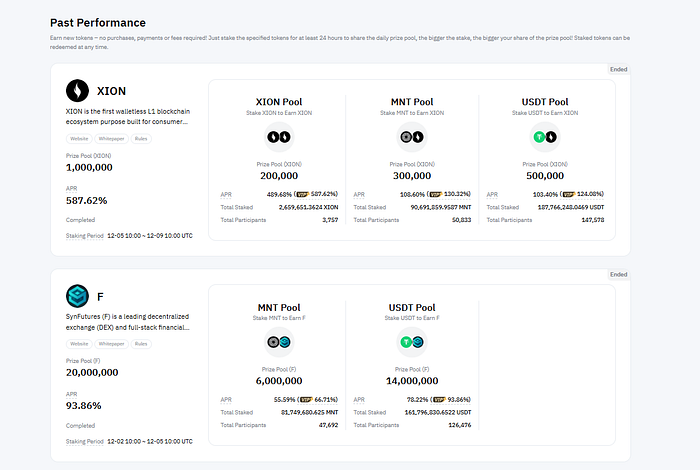Click the XION project title

click(112, 91)
